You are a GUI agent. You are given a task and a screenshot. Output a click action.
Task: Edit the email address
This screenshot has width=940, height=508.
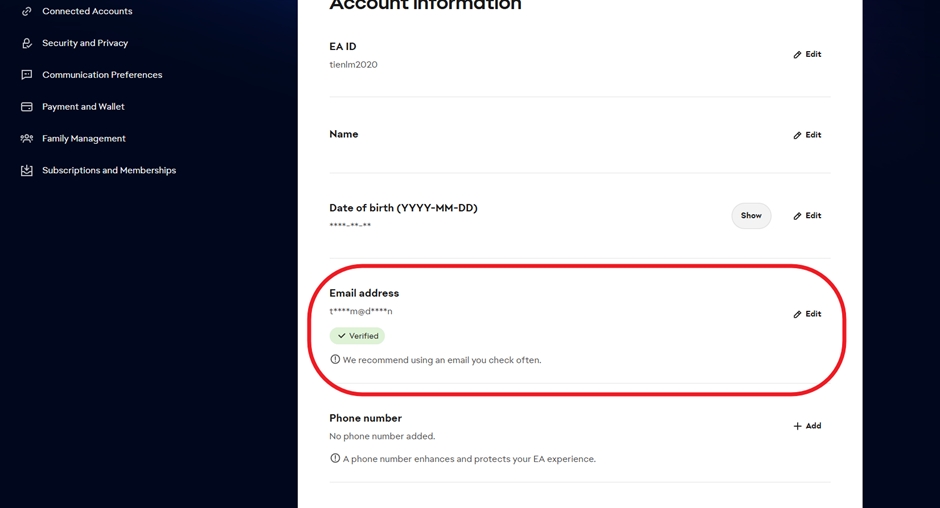807,314
